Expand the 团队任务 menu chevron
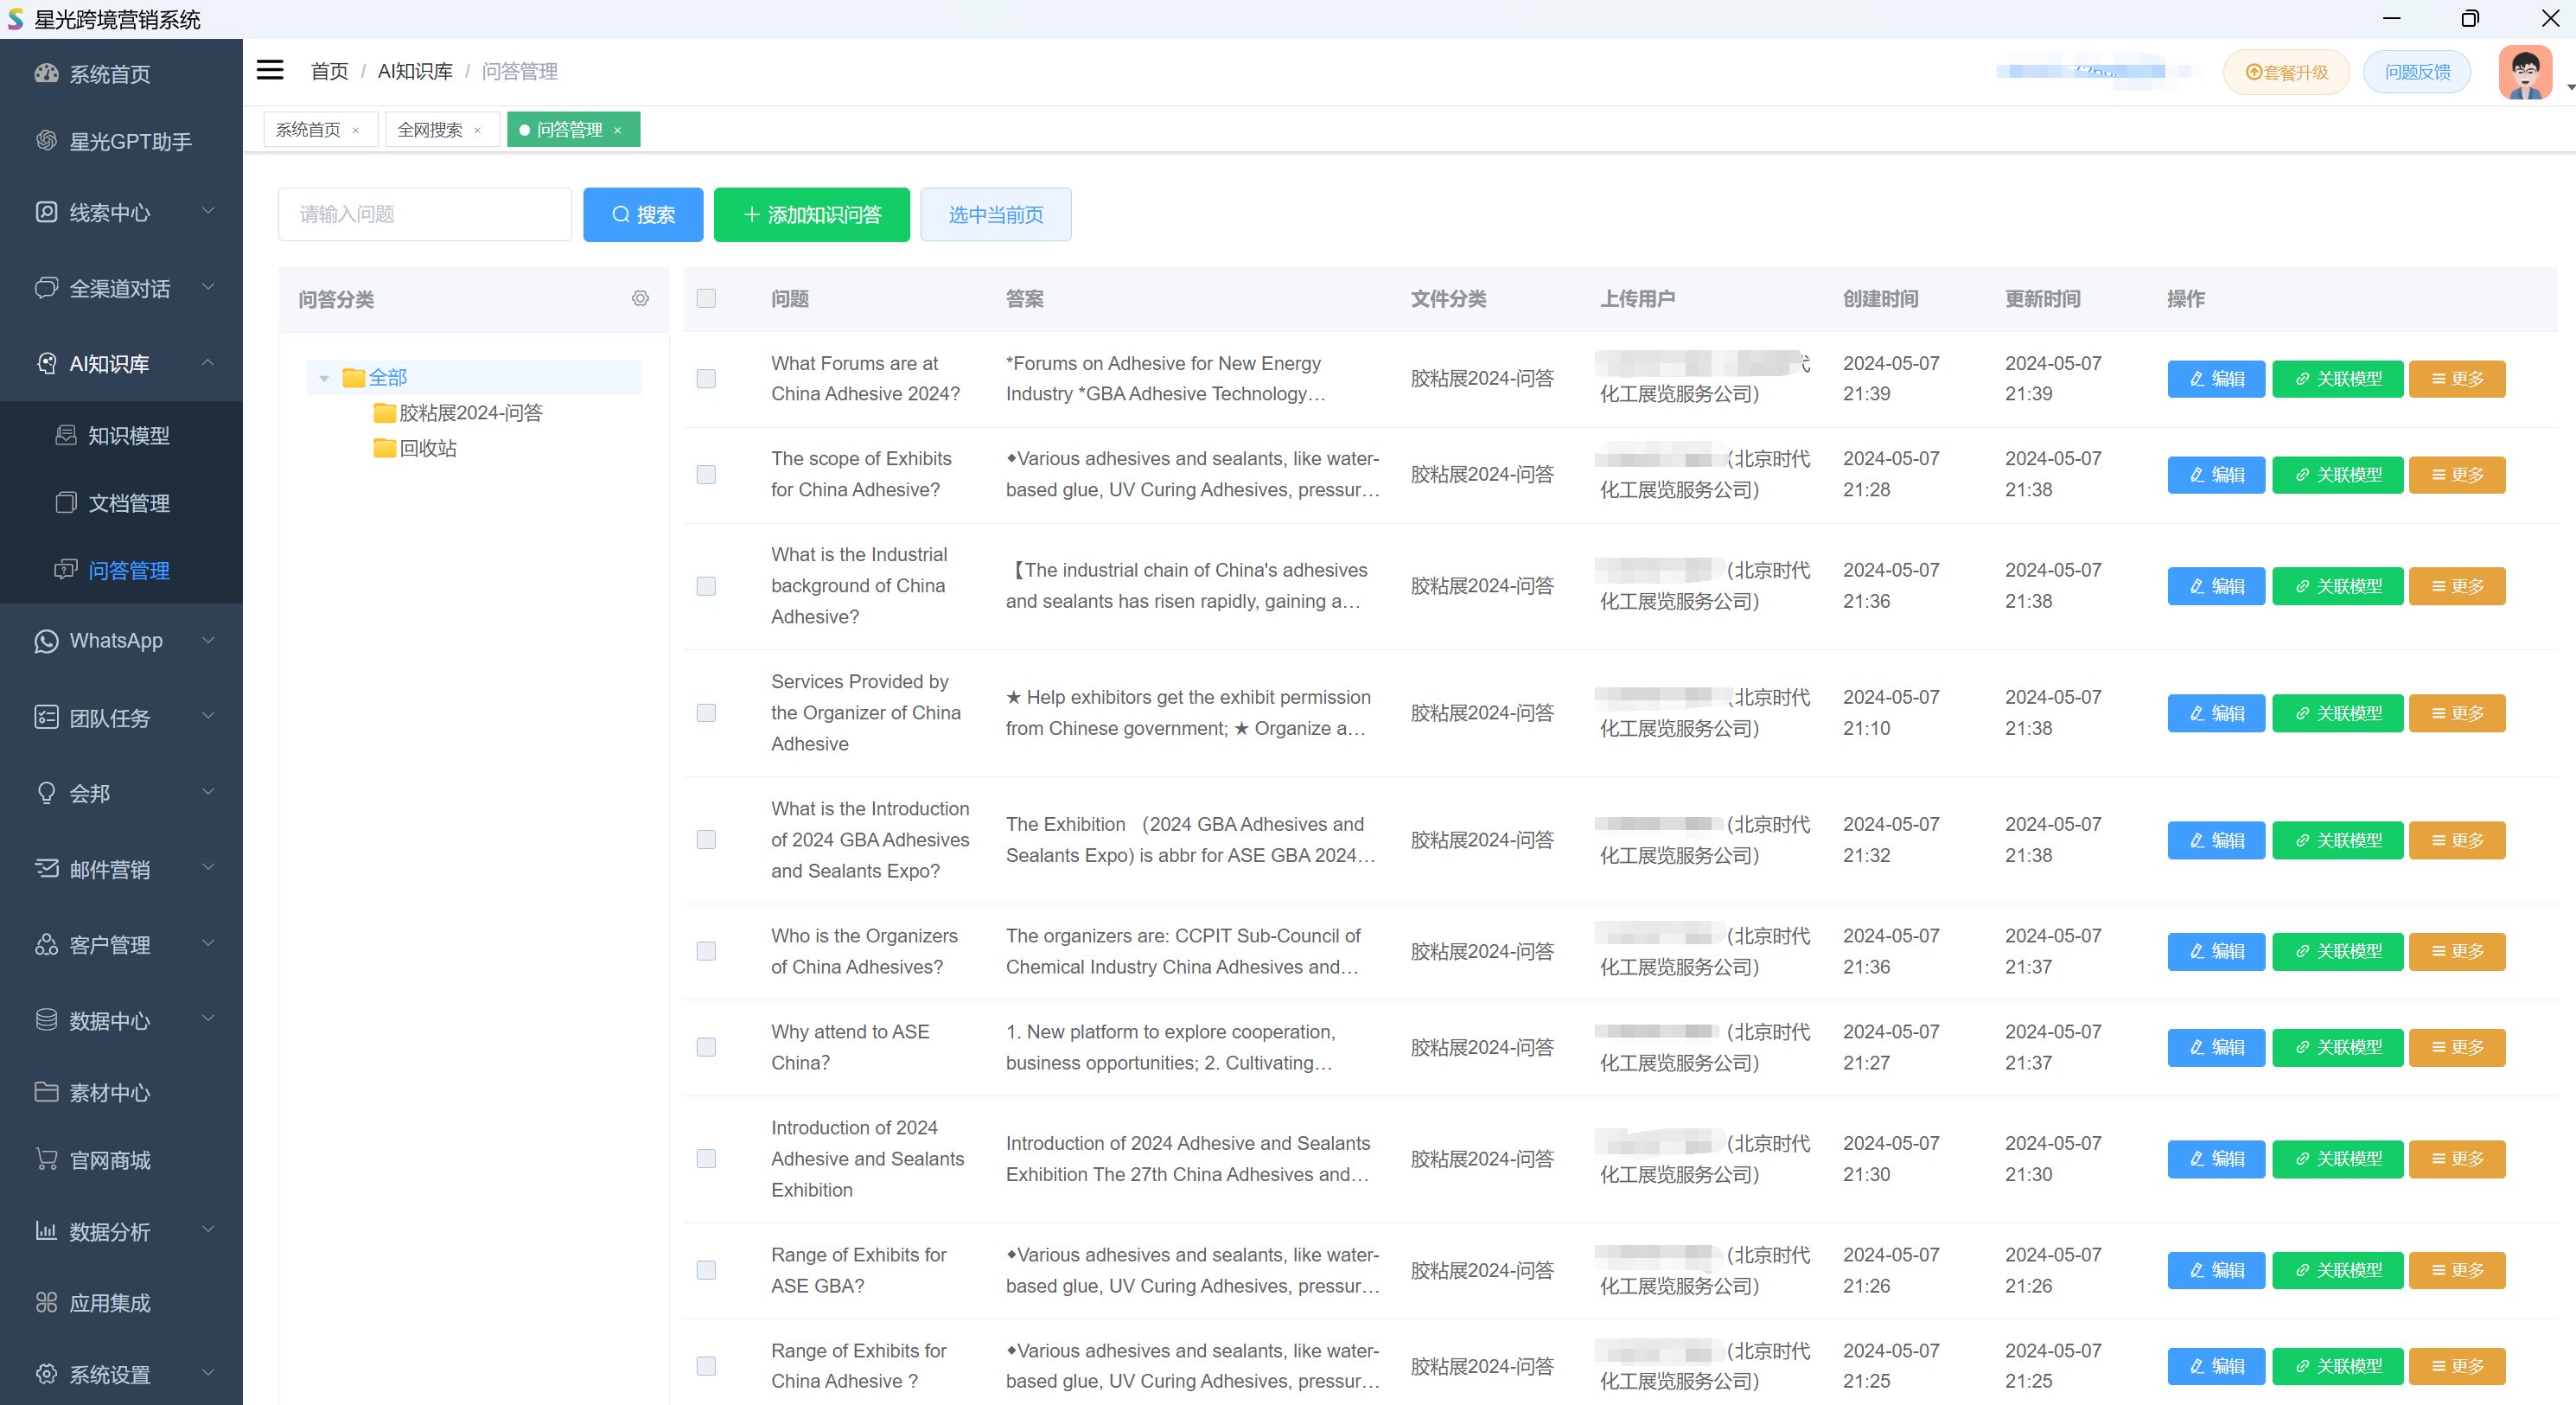This screenshot has width=2576, height=1405. (x=208, y=716)
